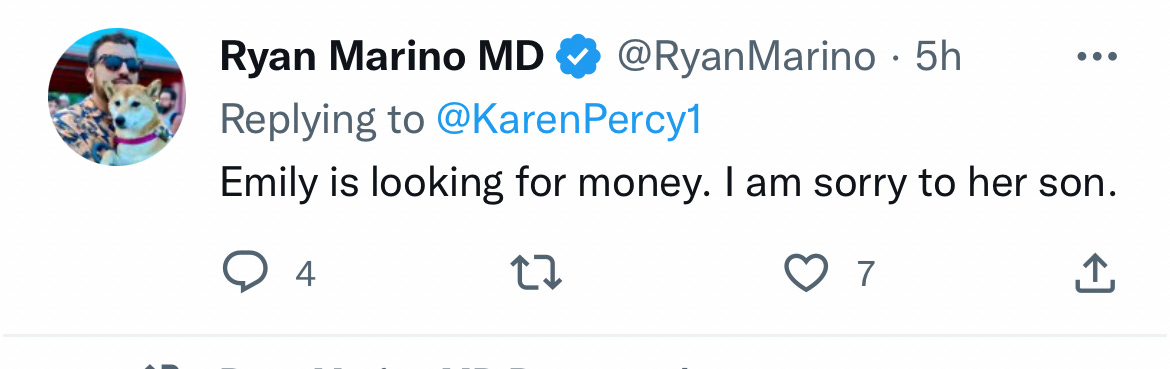
Task: Open the share upload arrow icon
Action: pyautogui.click(x=1095, y=273)
